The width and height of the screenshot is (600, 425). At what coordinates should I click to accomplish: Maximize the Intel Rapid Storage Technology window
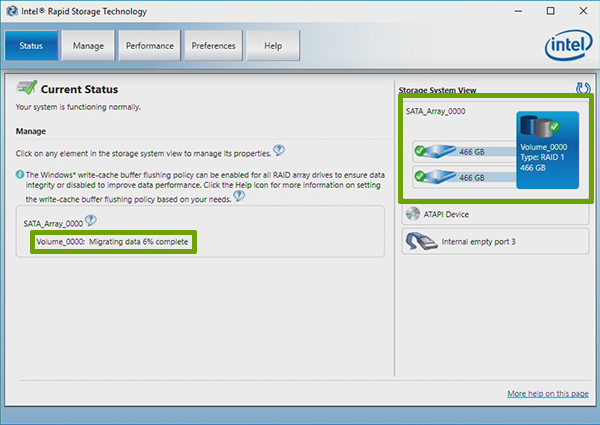[x=550, y=11]
